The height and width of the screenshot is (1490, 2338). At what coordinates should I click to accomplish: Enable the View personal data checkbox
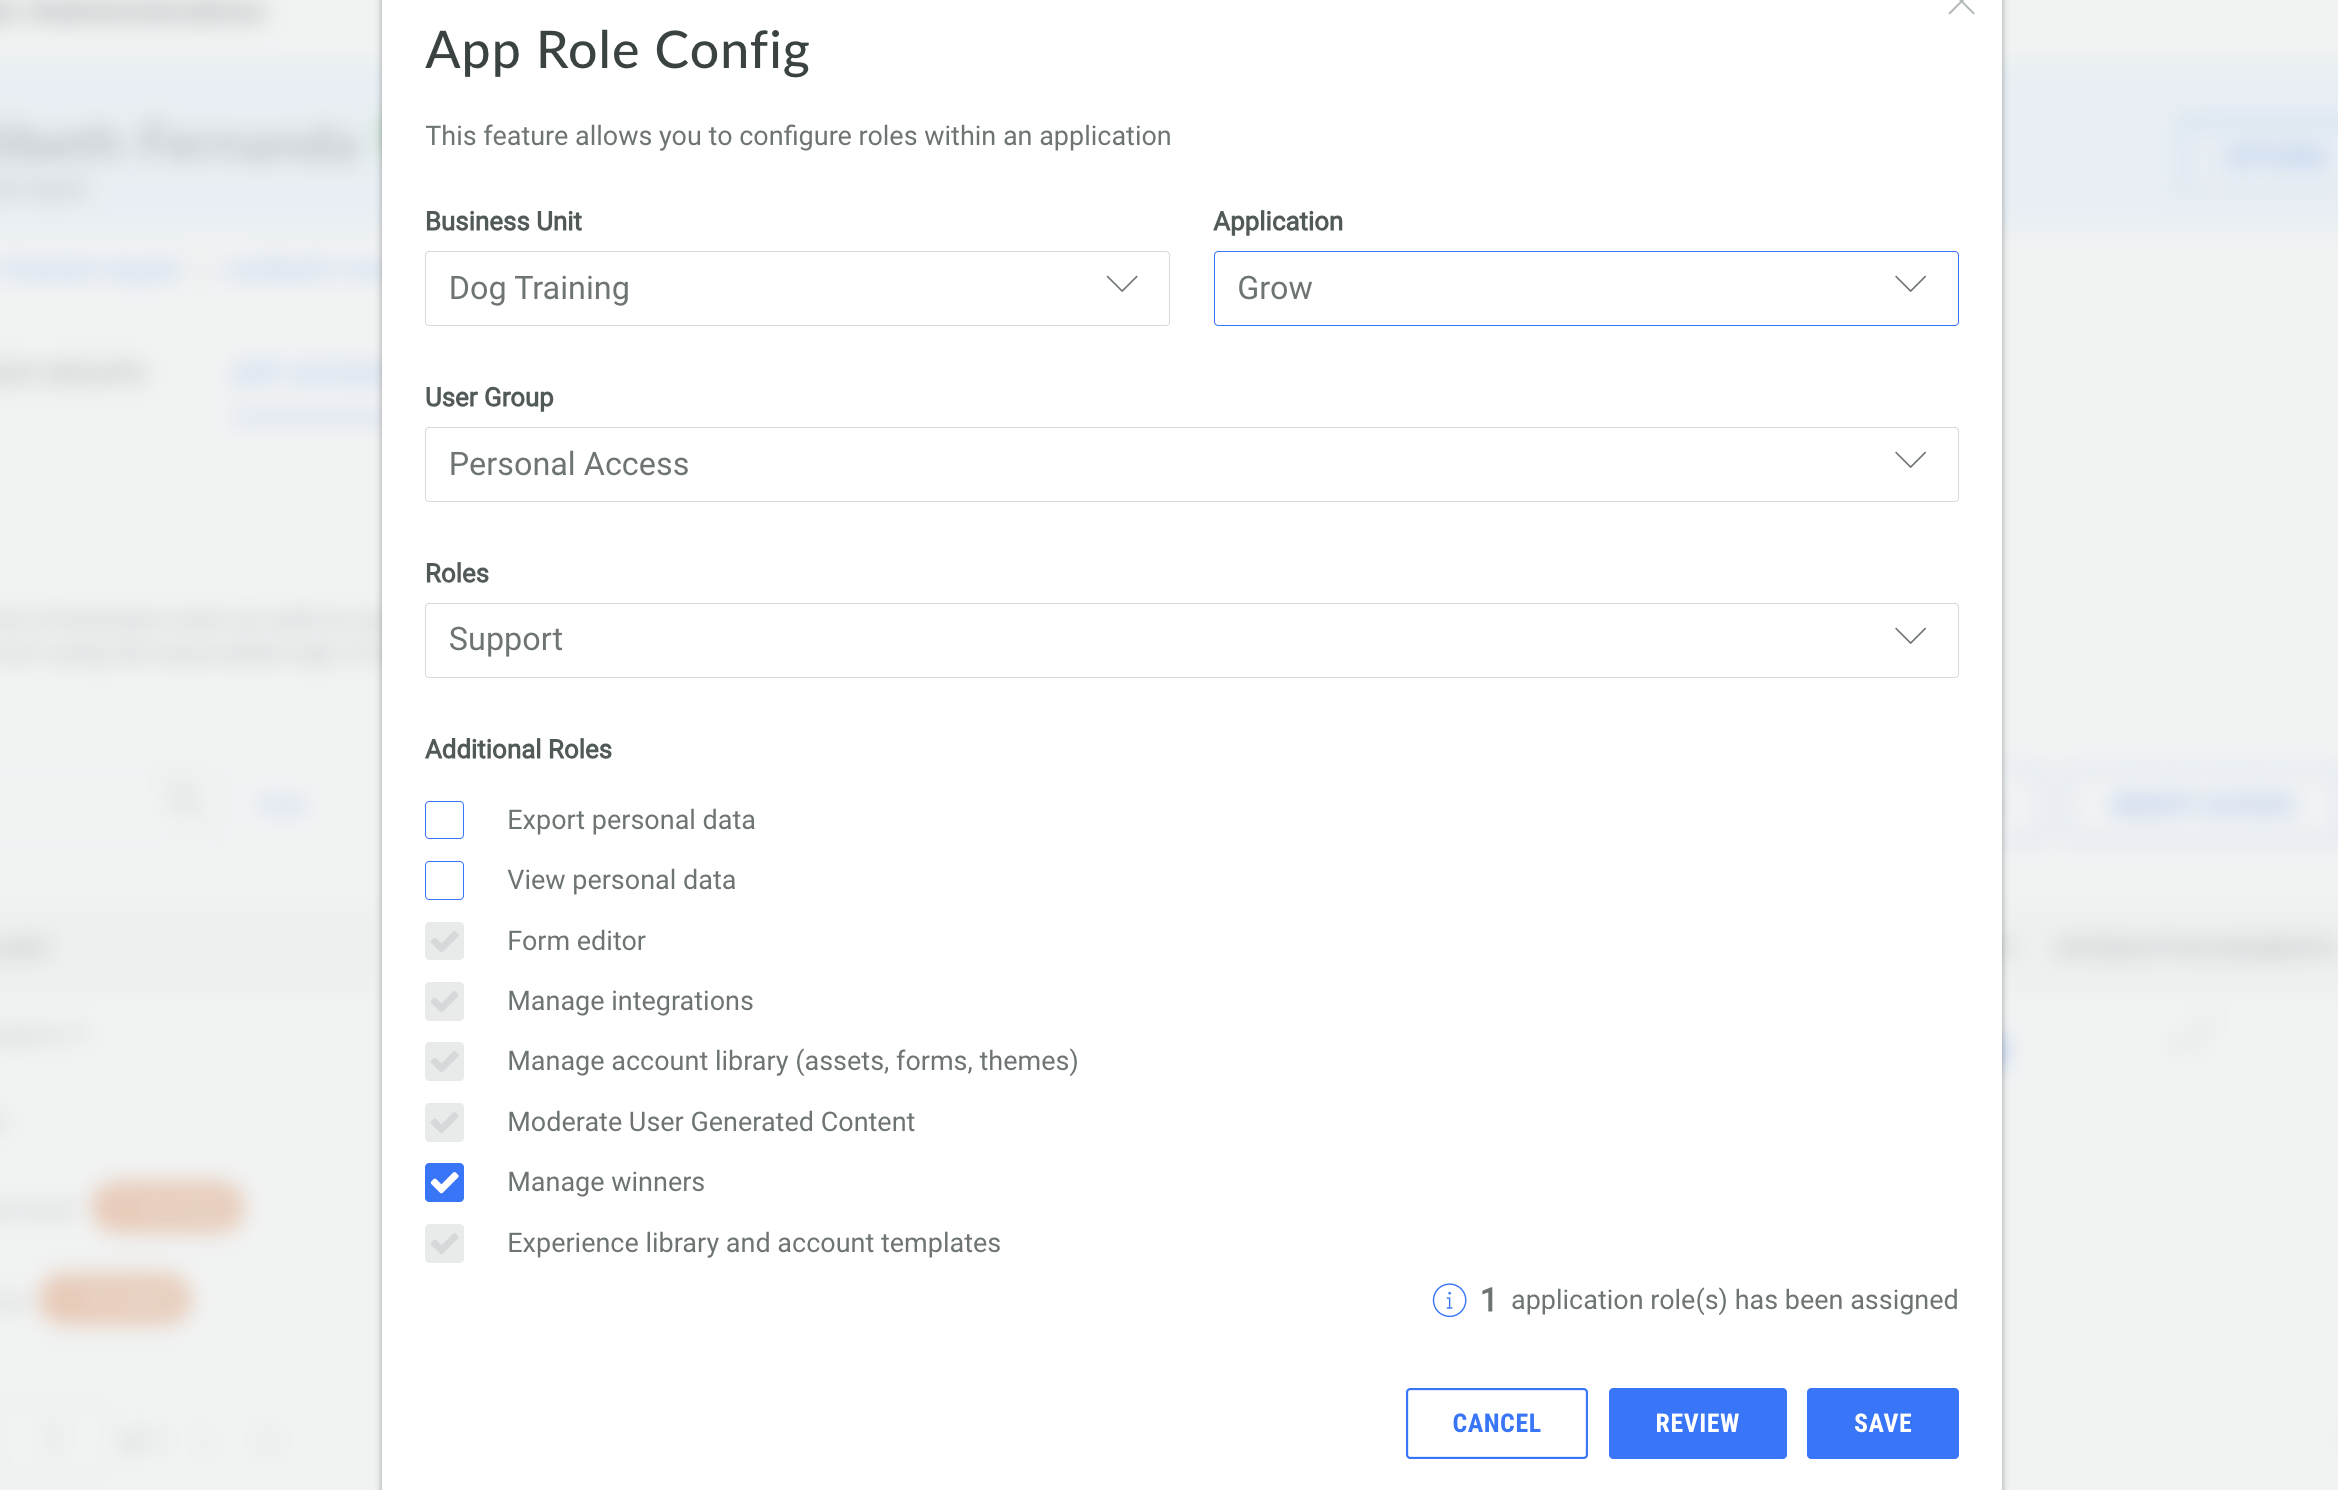tap(444, 880)
